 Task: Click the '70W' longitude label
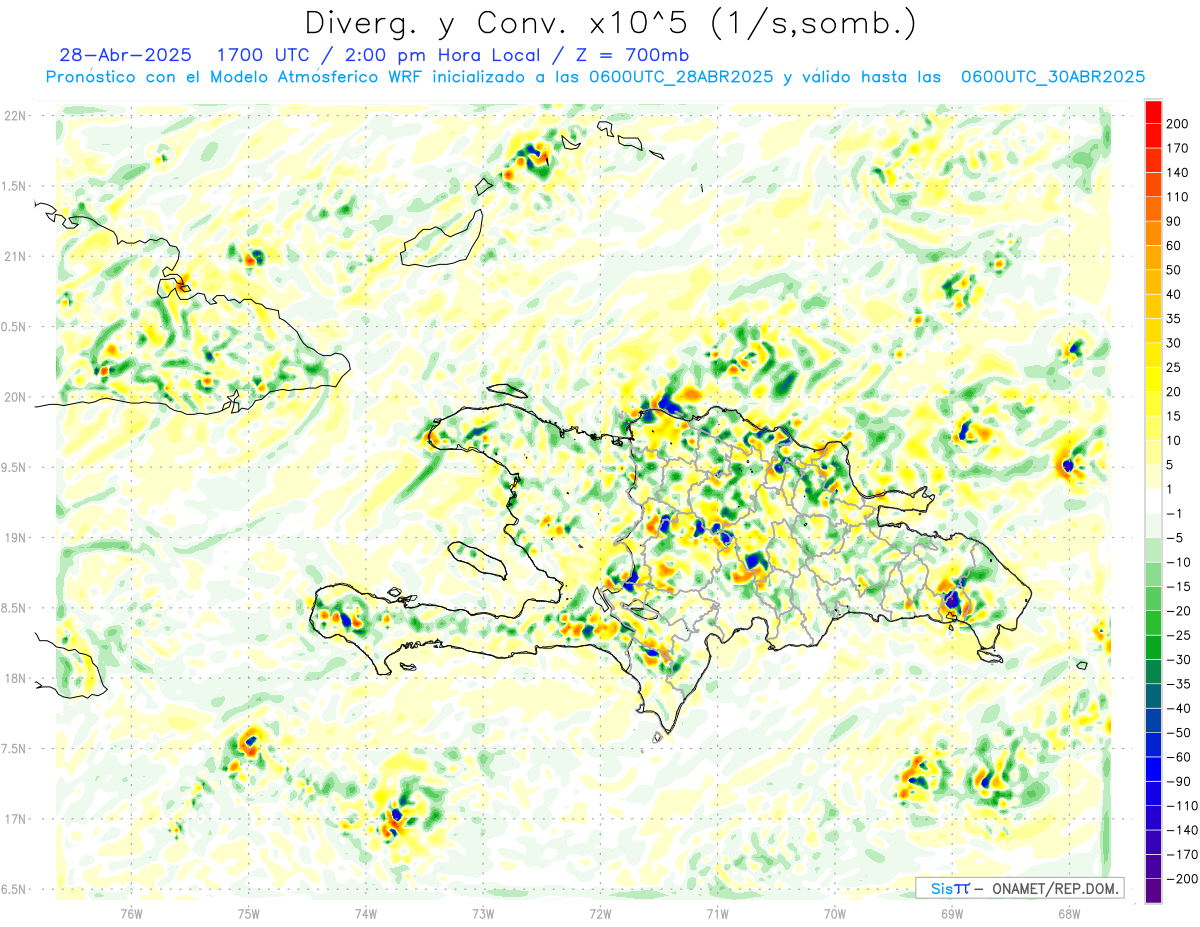click(x=834, y=913)
